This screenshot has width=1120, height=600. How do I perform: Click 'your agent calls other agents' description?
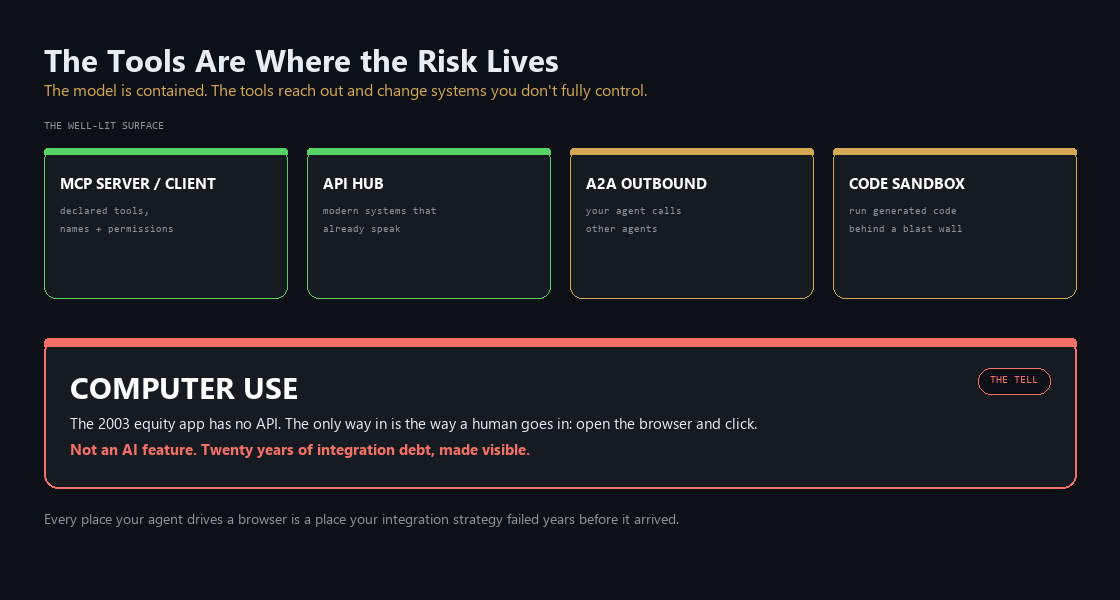click(x=634, y=220)
